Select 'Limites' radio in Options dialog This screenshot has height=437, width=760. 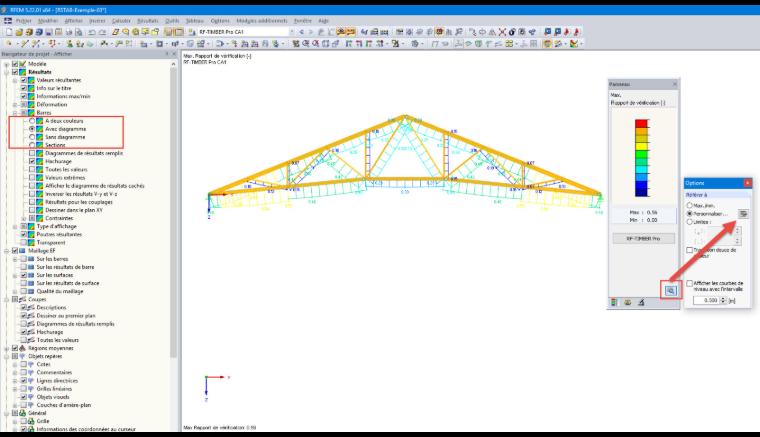(x=689, y=222)
